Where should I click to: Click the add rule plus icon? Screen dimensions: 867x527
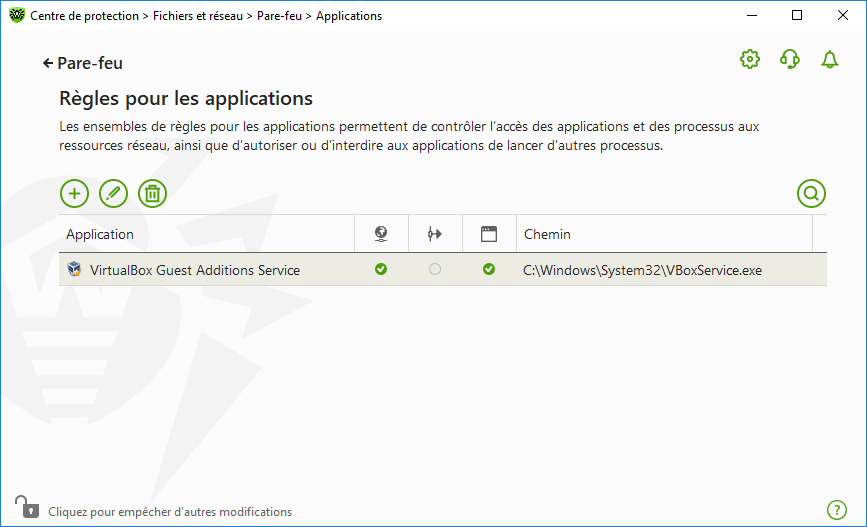(75, 193)
